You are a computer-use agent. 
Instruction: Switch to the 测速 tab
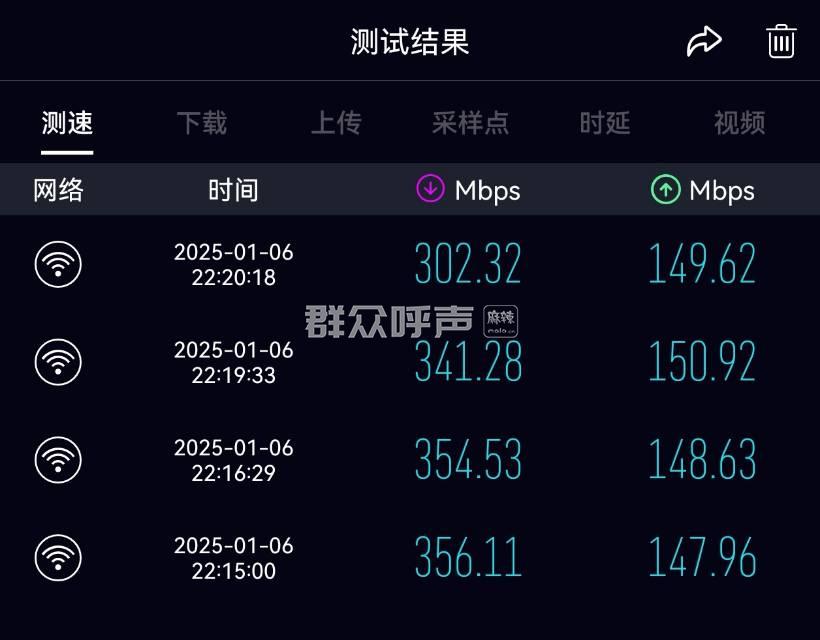[67, 123]
